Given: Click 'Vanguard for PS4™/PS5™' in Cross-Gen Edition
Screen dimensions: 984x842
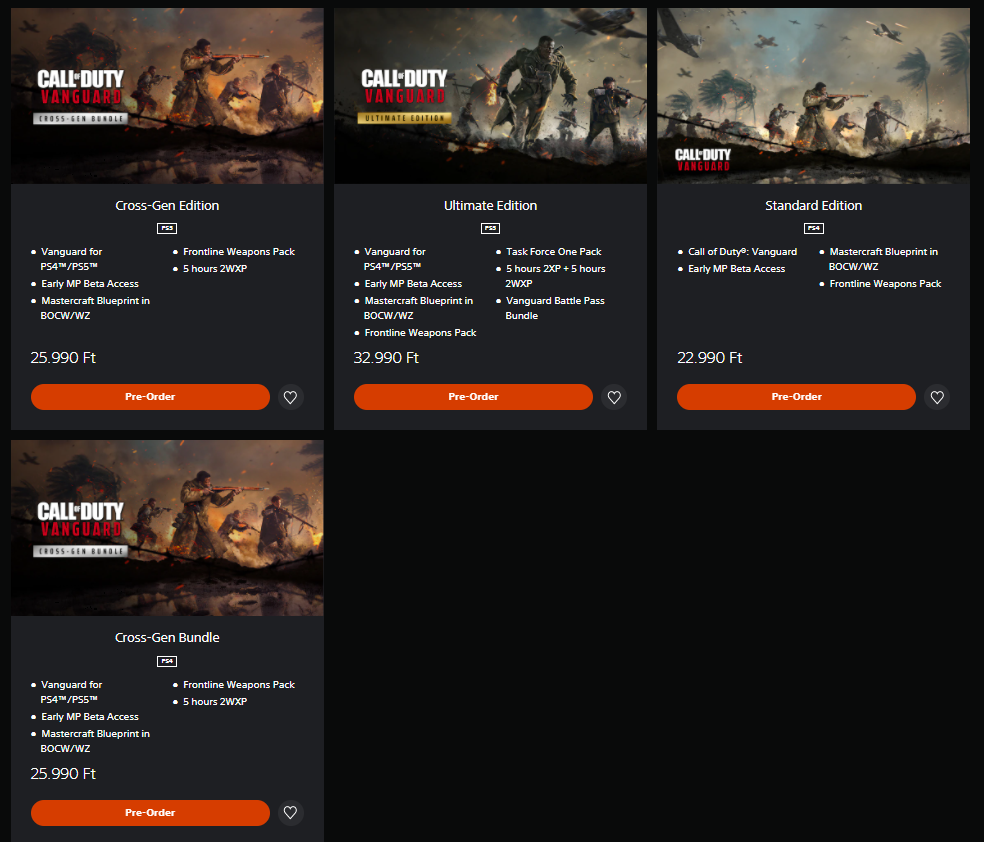Looking at the screenshot, I should [x=71, y=259].
